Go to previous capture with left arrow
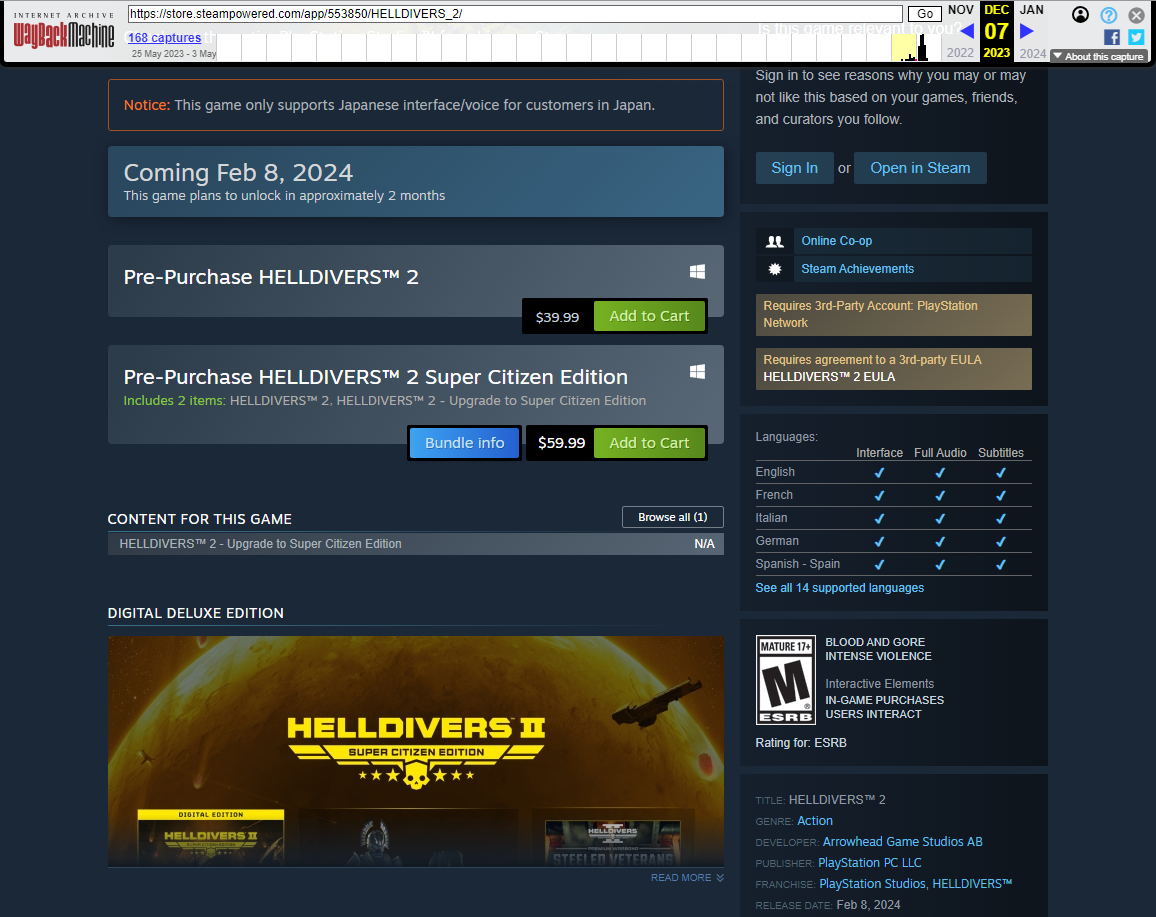Screen dimensions: 1156x917 click(968, 31)
